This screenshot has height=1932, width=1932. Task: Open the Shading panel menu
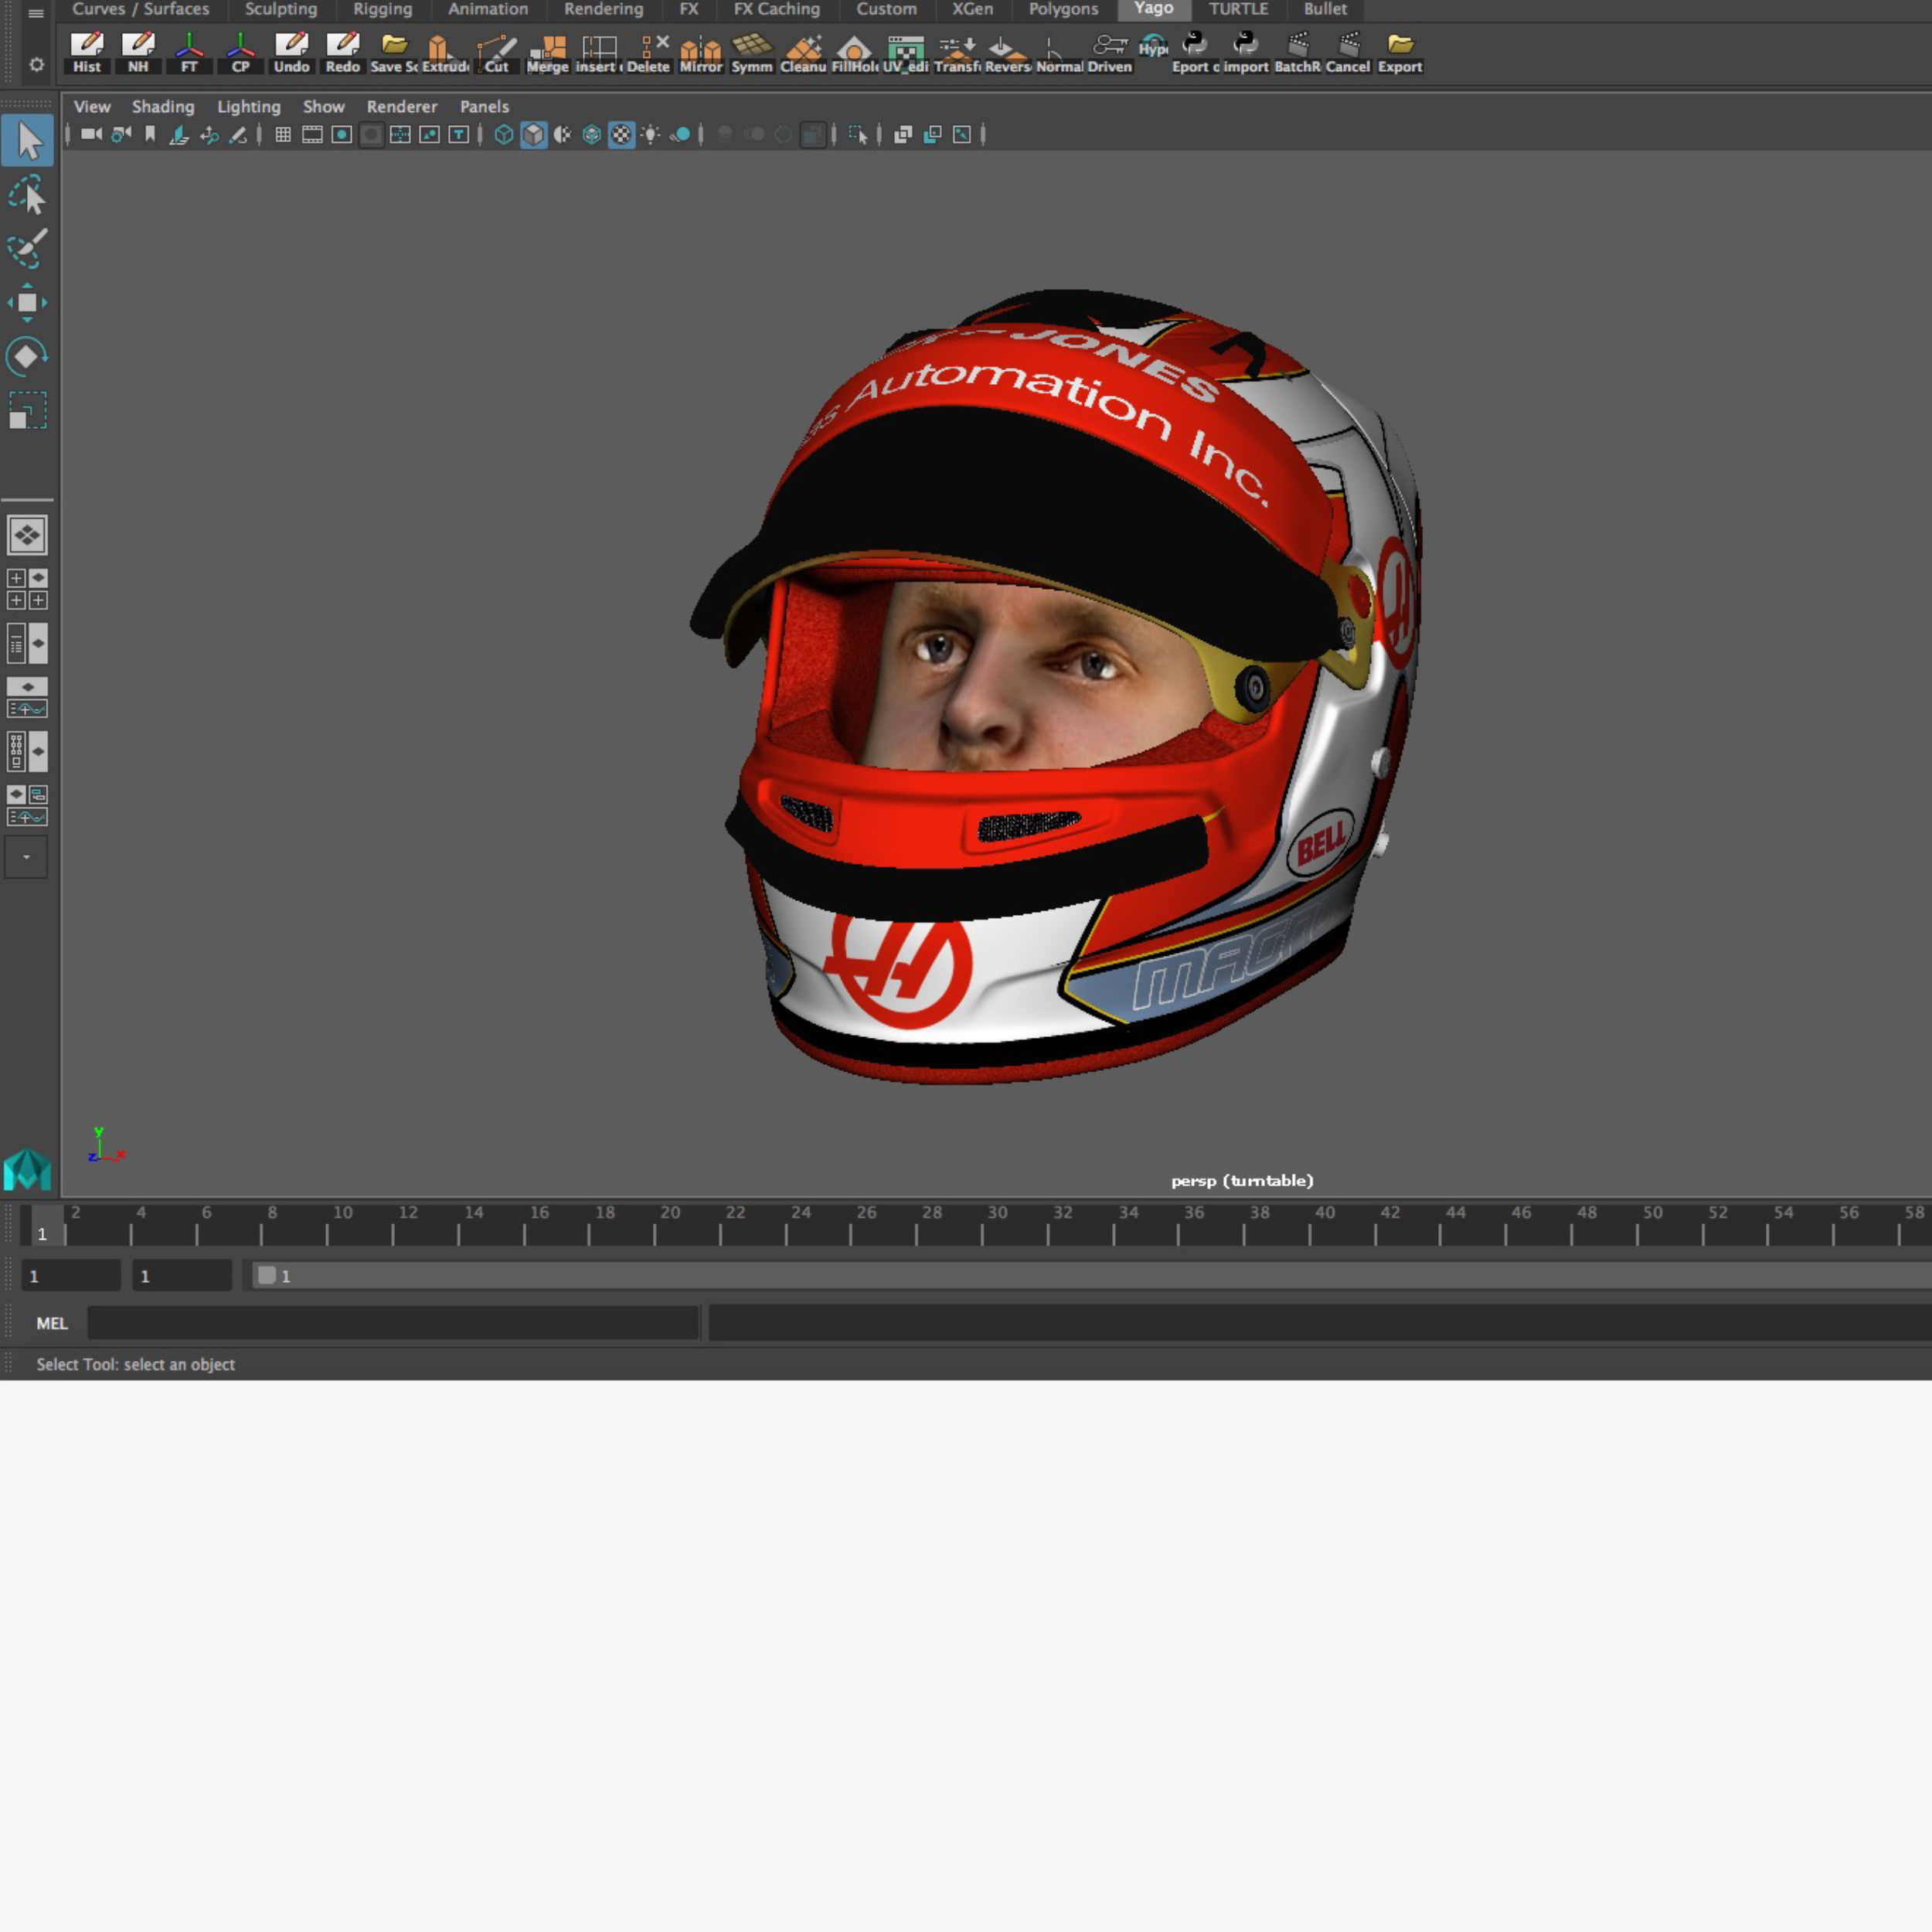point(163,106)
